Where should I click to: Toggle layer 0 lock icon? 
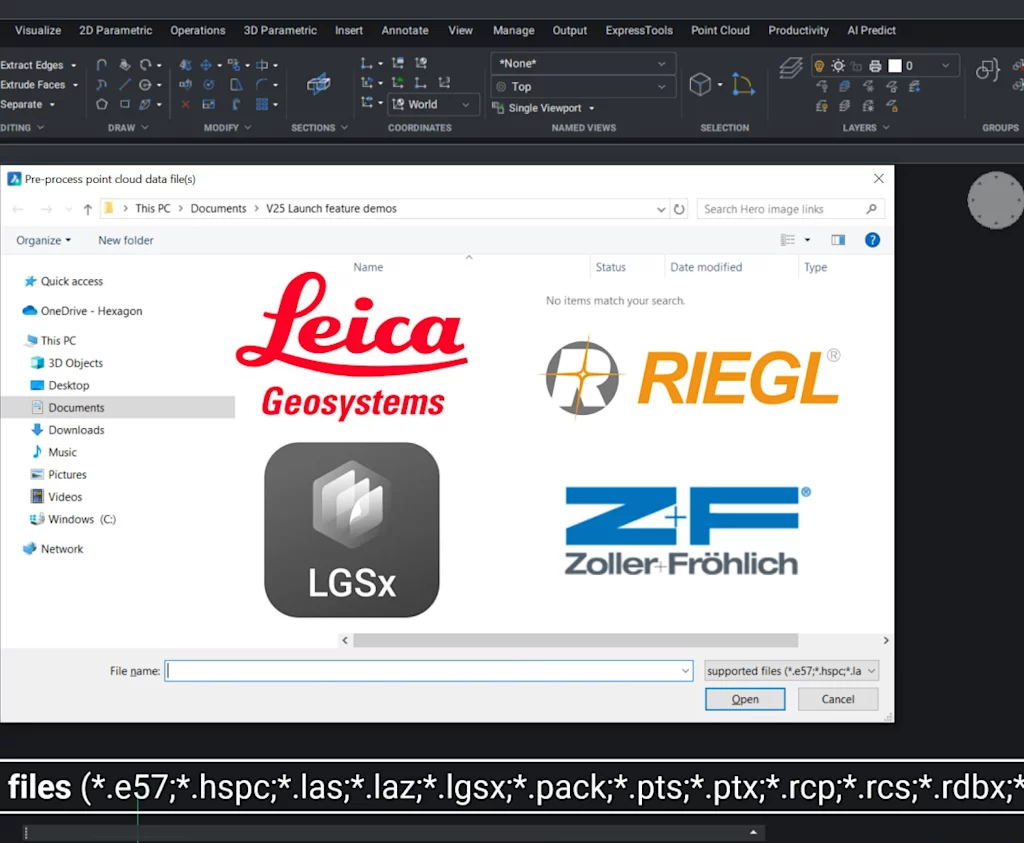857,66
